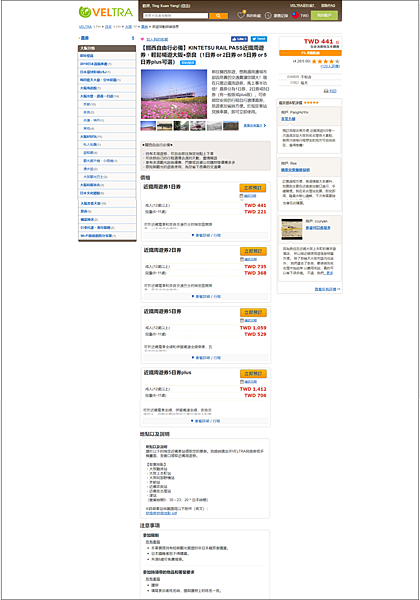
Task: Expand details for the 1-day pass
Action: (x=206, y=235)
